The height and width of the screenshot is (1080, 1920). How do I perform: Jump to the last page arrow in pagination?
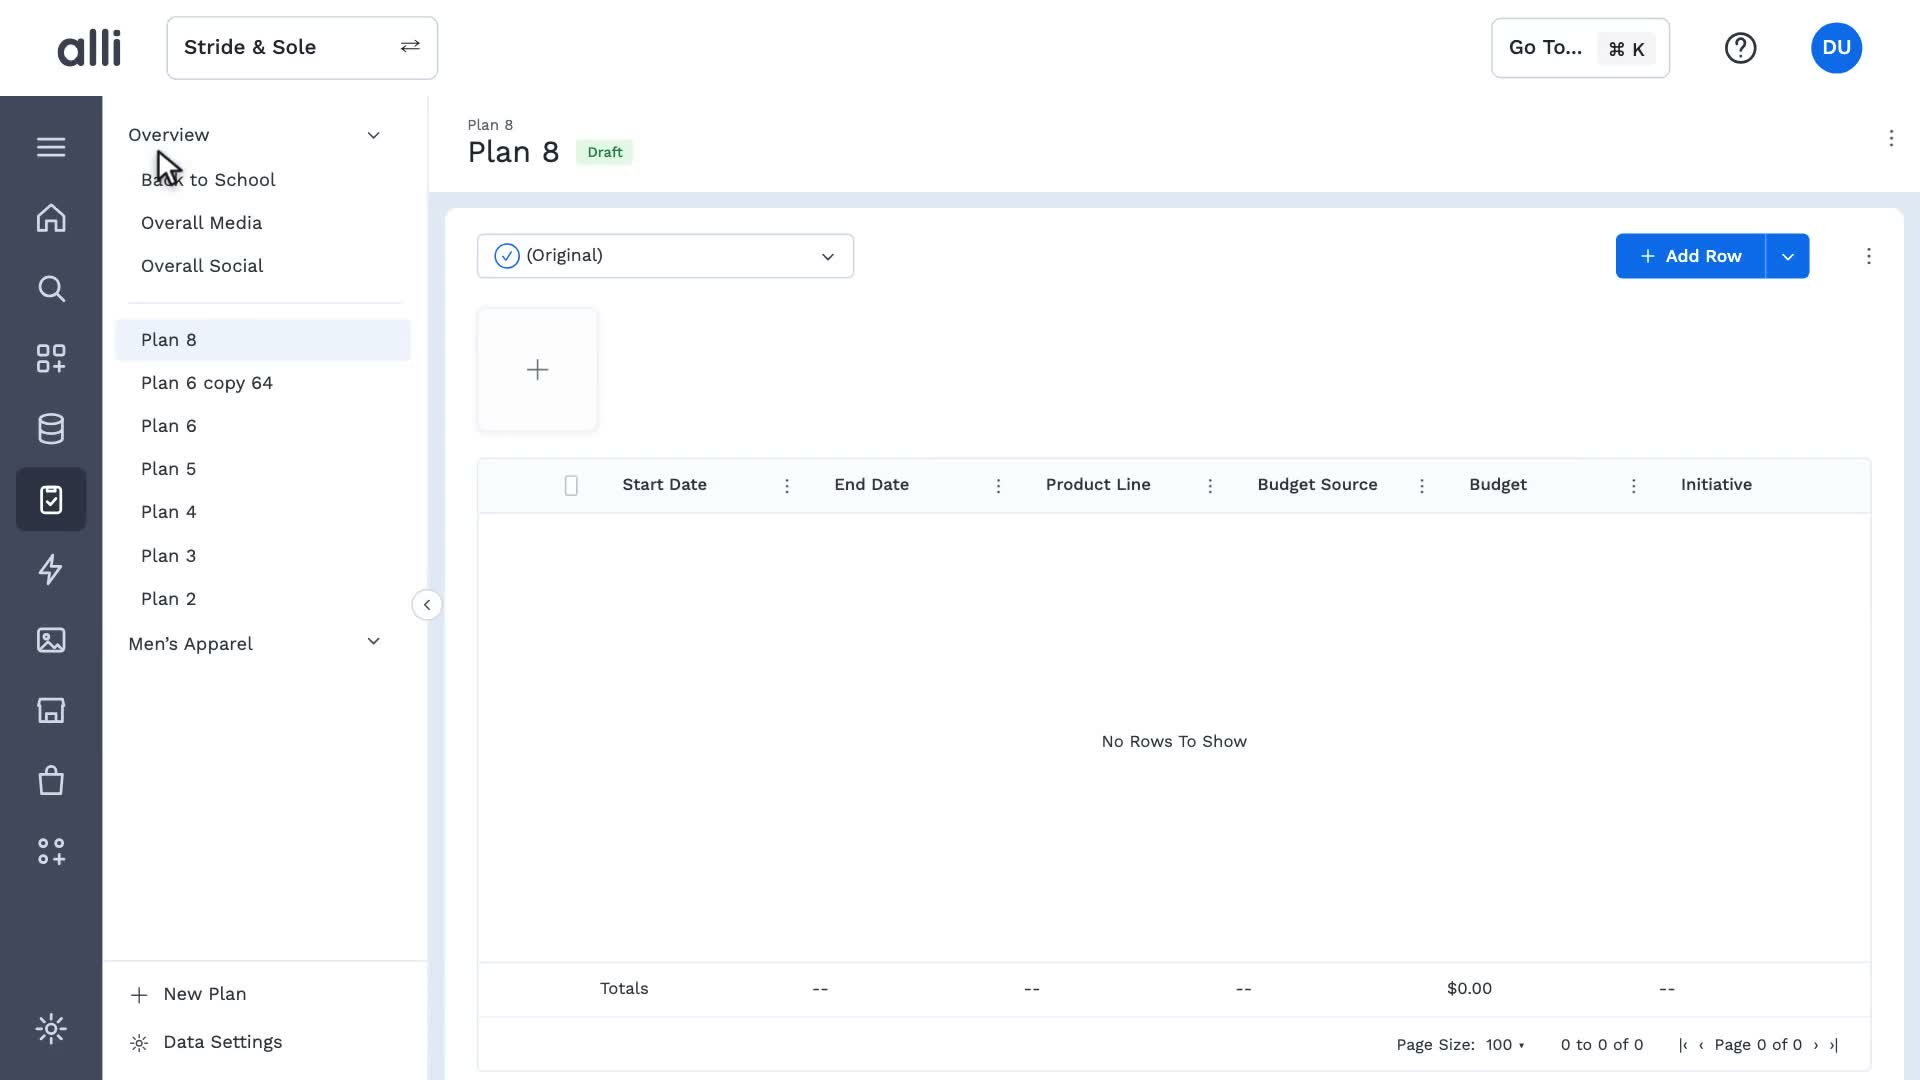coord(1834,1045)
